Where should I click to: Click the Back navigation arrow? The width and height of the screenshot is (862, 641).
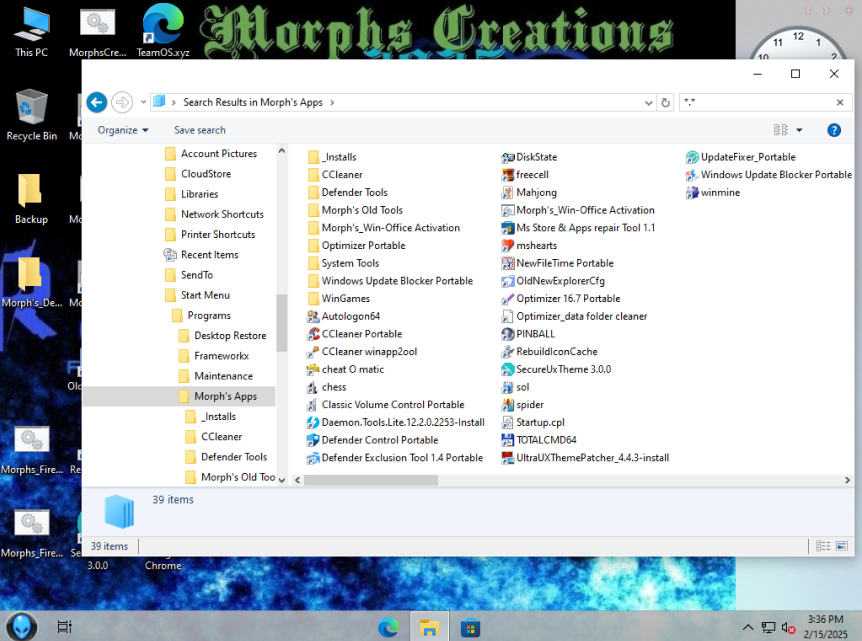pyautogui.click(x=97, y=102)
